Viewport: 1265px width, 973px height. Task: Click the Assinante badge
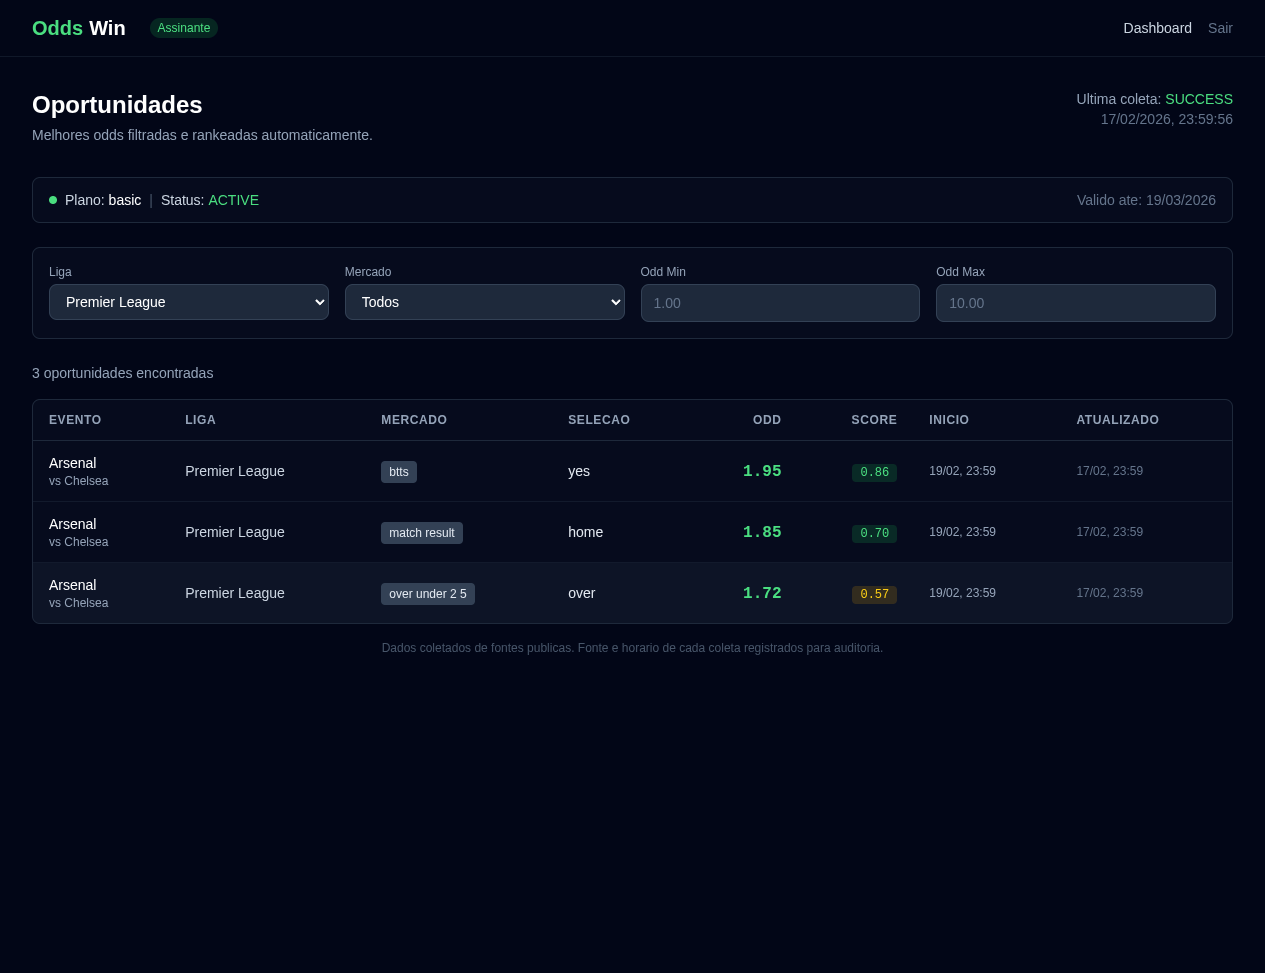click(183, 28)
